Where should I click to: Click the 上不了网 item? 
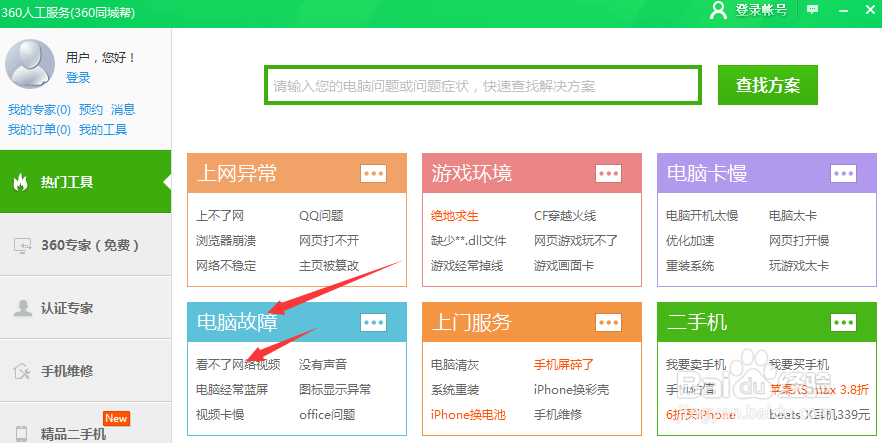219,215
